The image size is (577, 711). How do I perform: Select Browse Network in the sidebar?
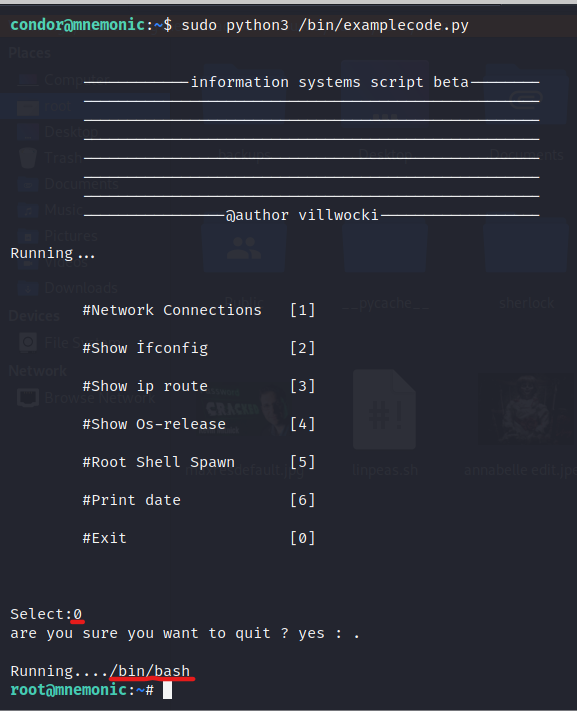point(86,398)
